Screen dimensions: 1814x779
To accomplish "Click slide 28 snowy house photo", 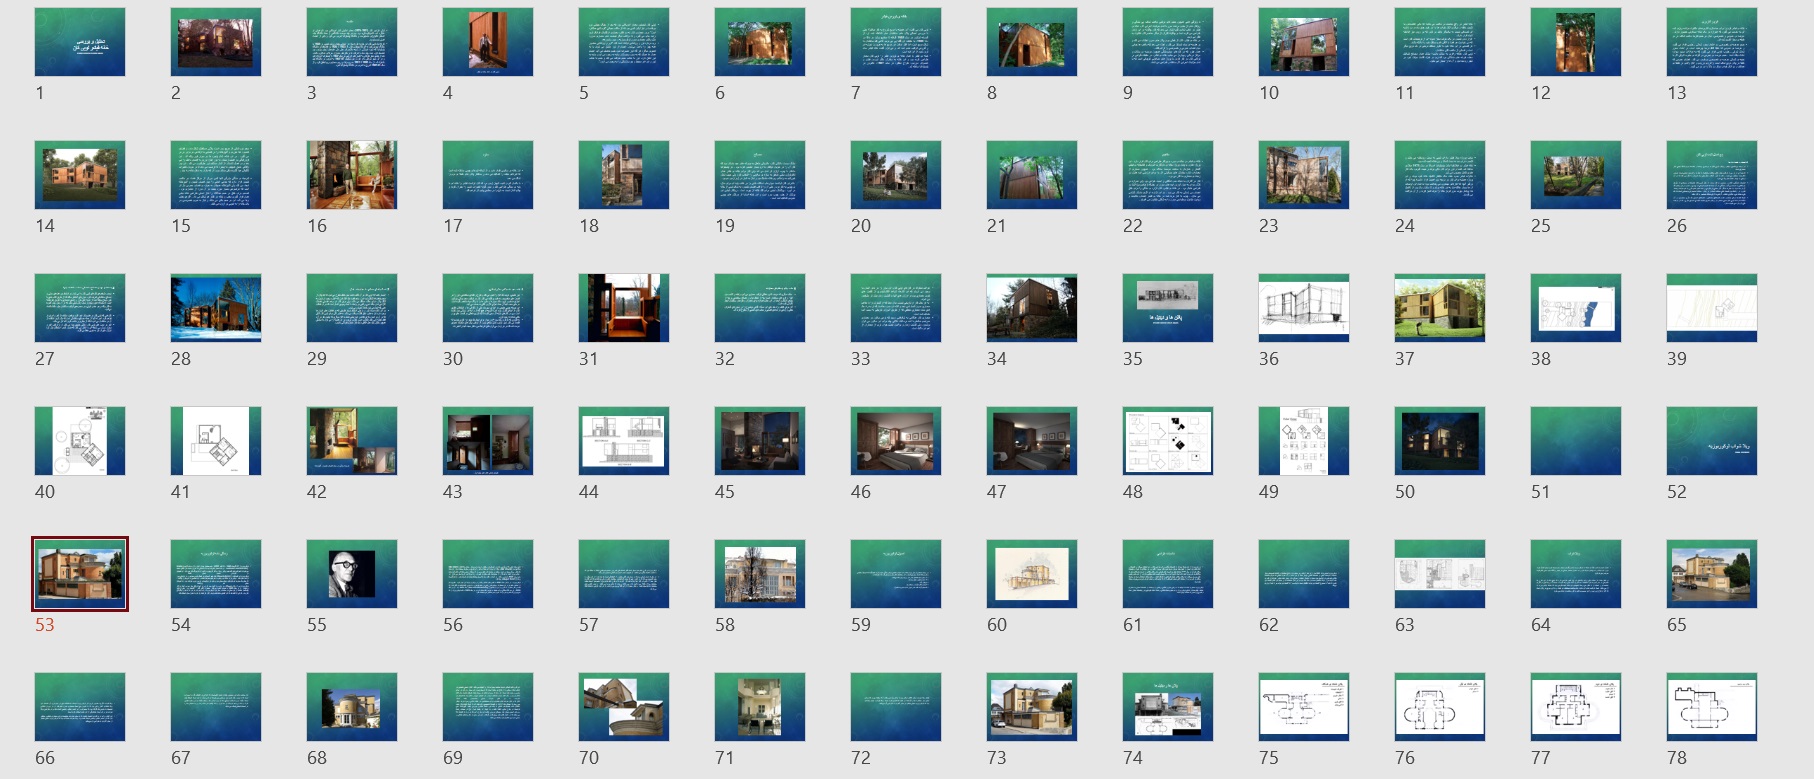I will (x=216, y=308).
